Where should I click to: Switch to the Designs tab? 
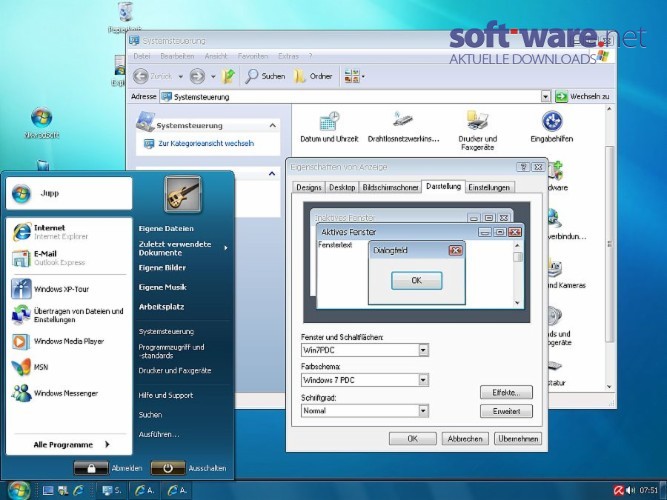[309, 187]
